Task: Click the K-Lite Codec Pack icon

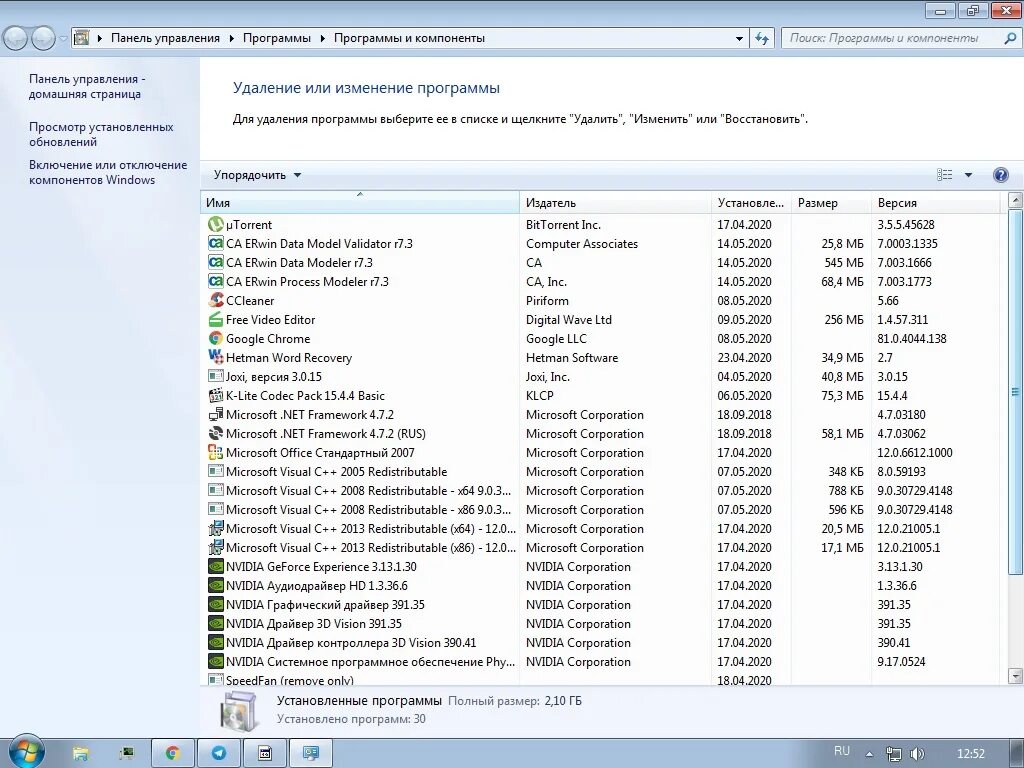Action: [216, 395]
